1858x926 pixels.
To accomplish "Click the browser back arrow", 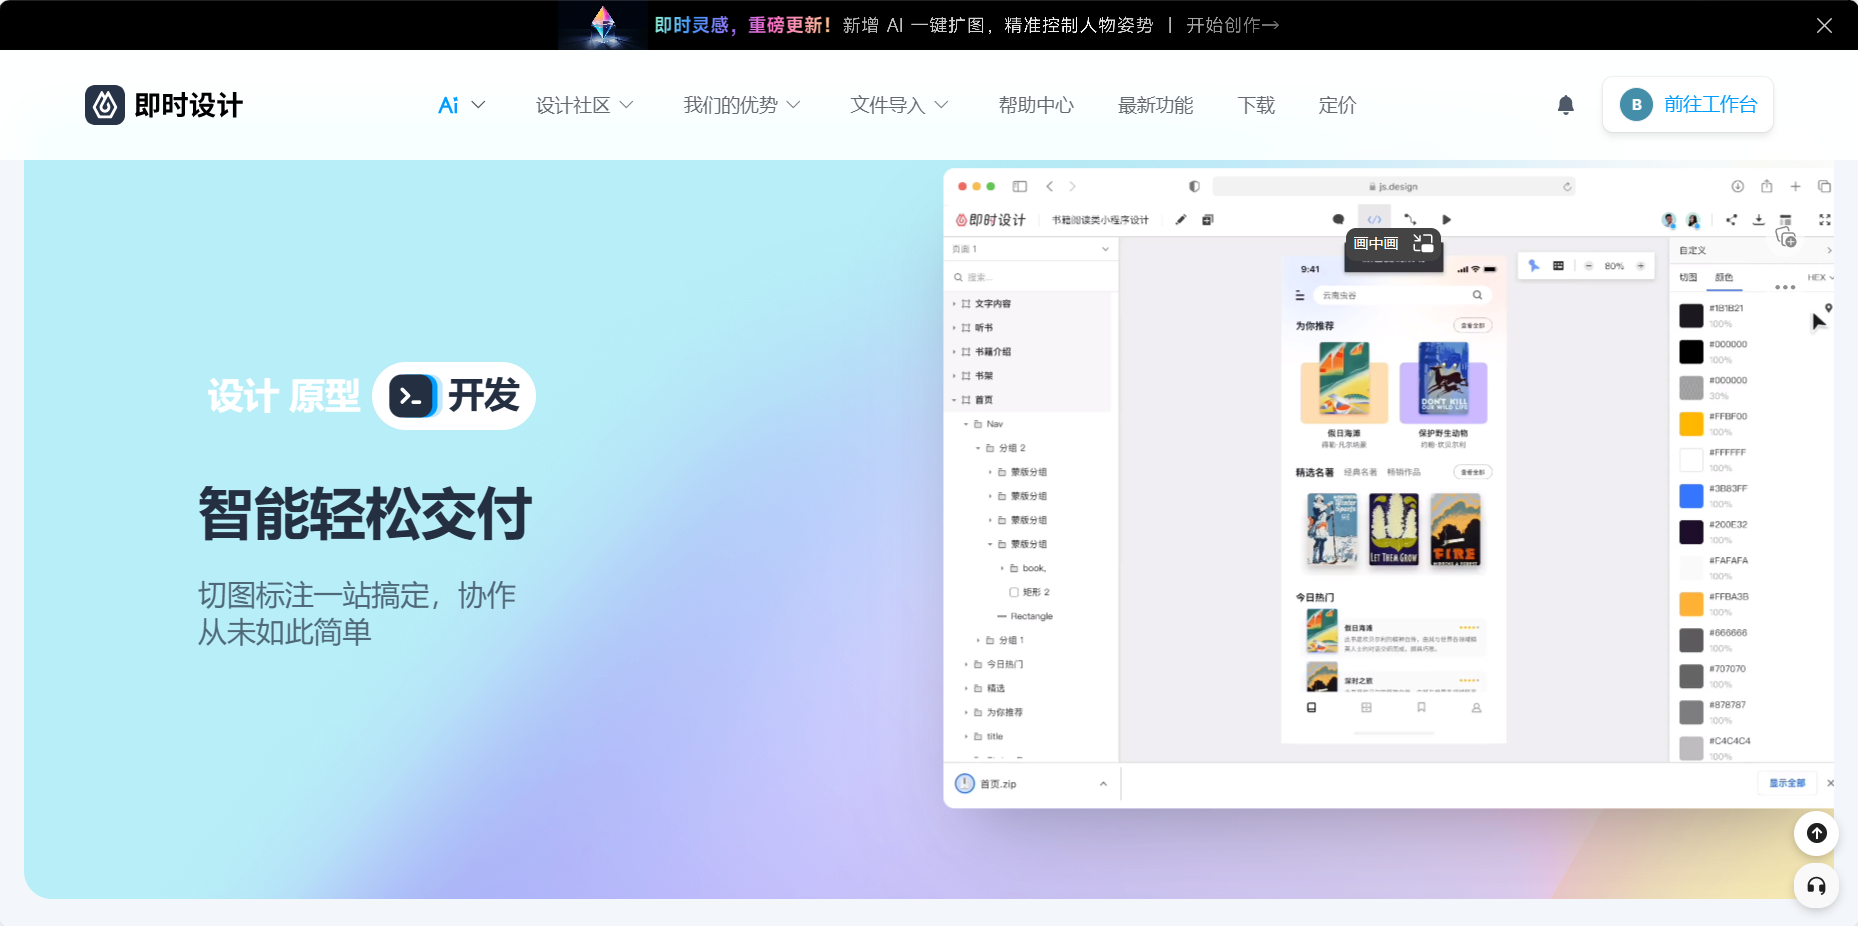I will pyautogui.click(x=1049, y=186).
